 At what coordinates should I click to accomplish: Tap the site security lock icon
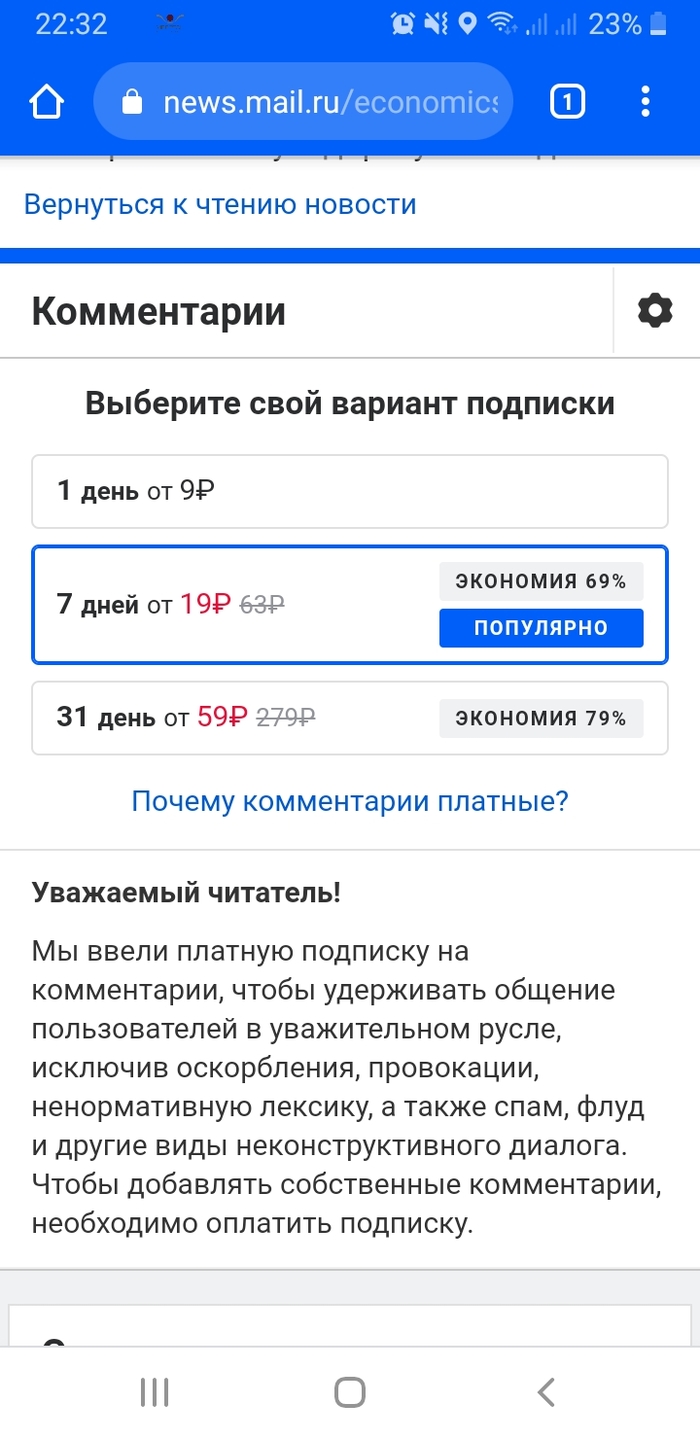coord(132,102)
